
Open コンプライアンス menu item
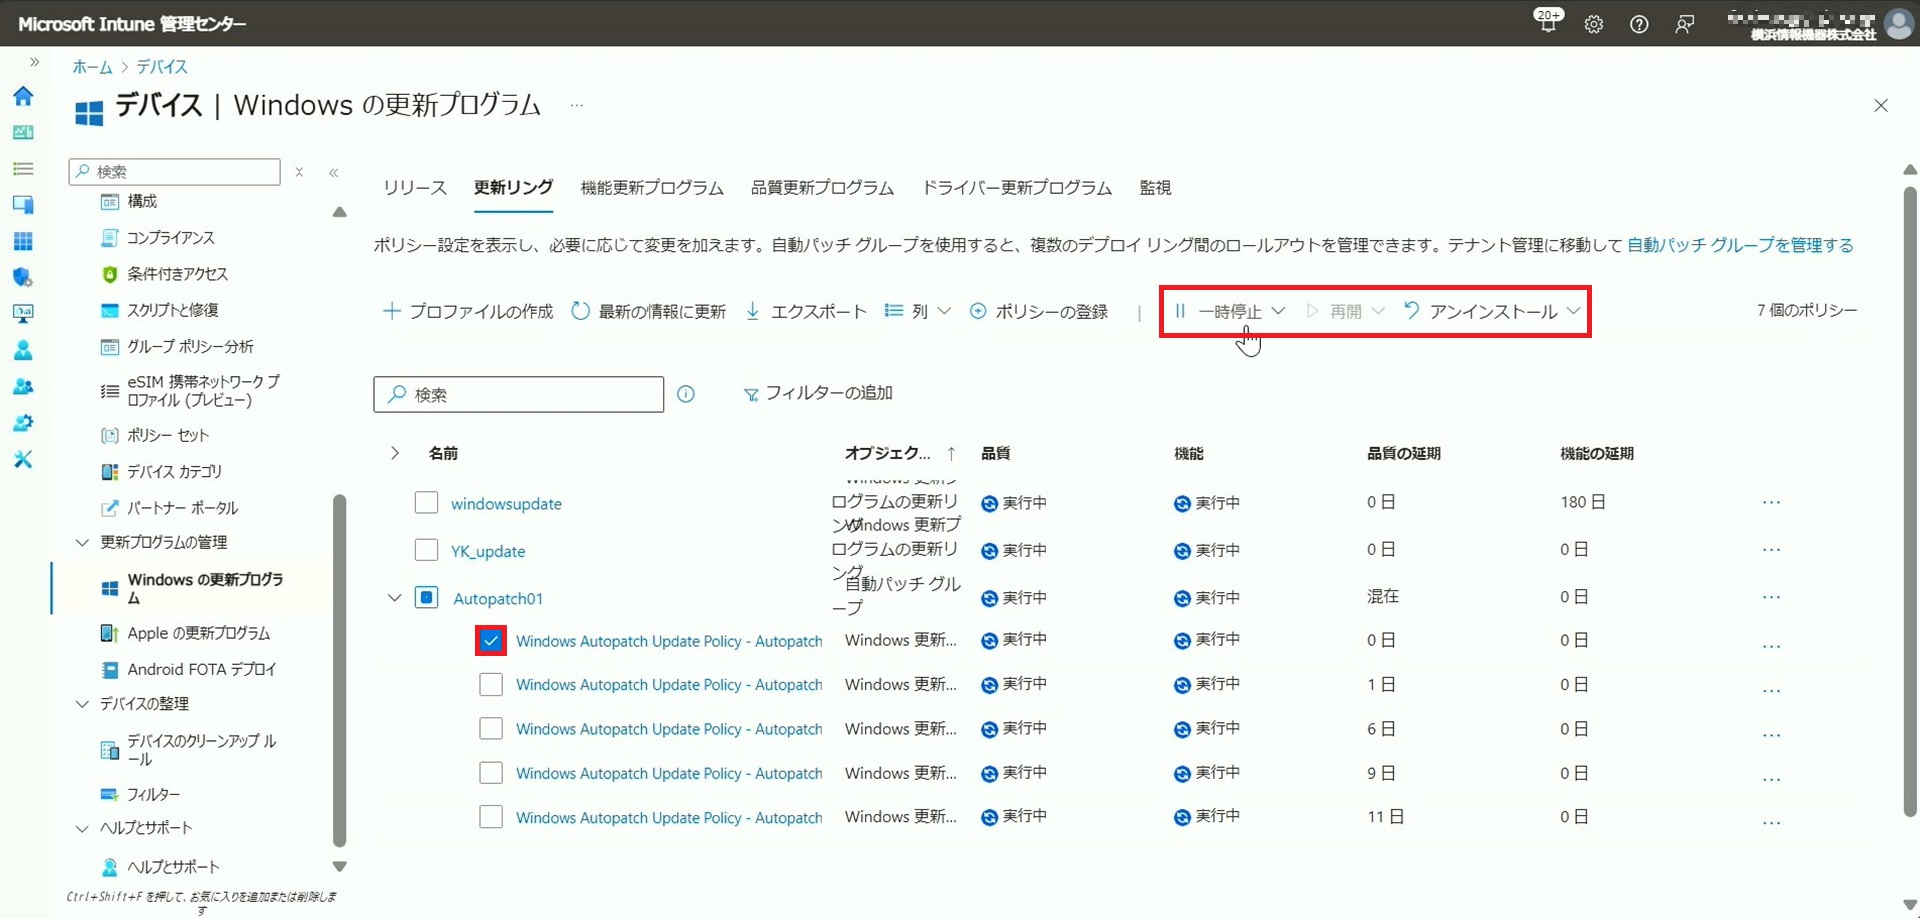pos(171,238)
